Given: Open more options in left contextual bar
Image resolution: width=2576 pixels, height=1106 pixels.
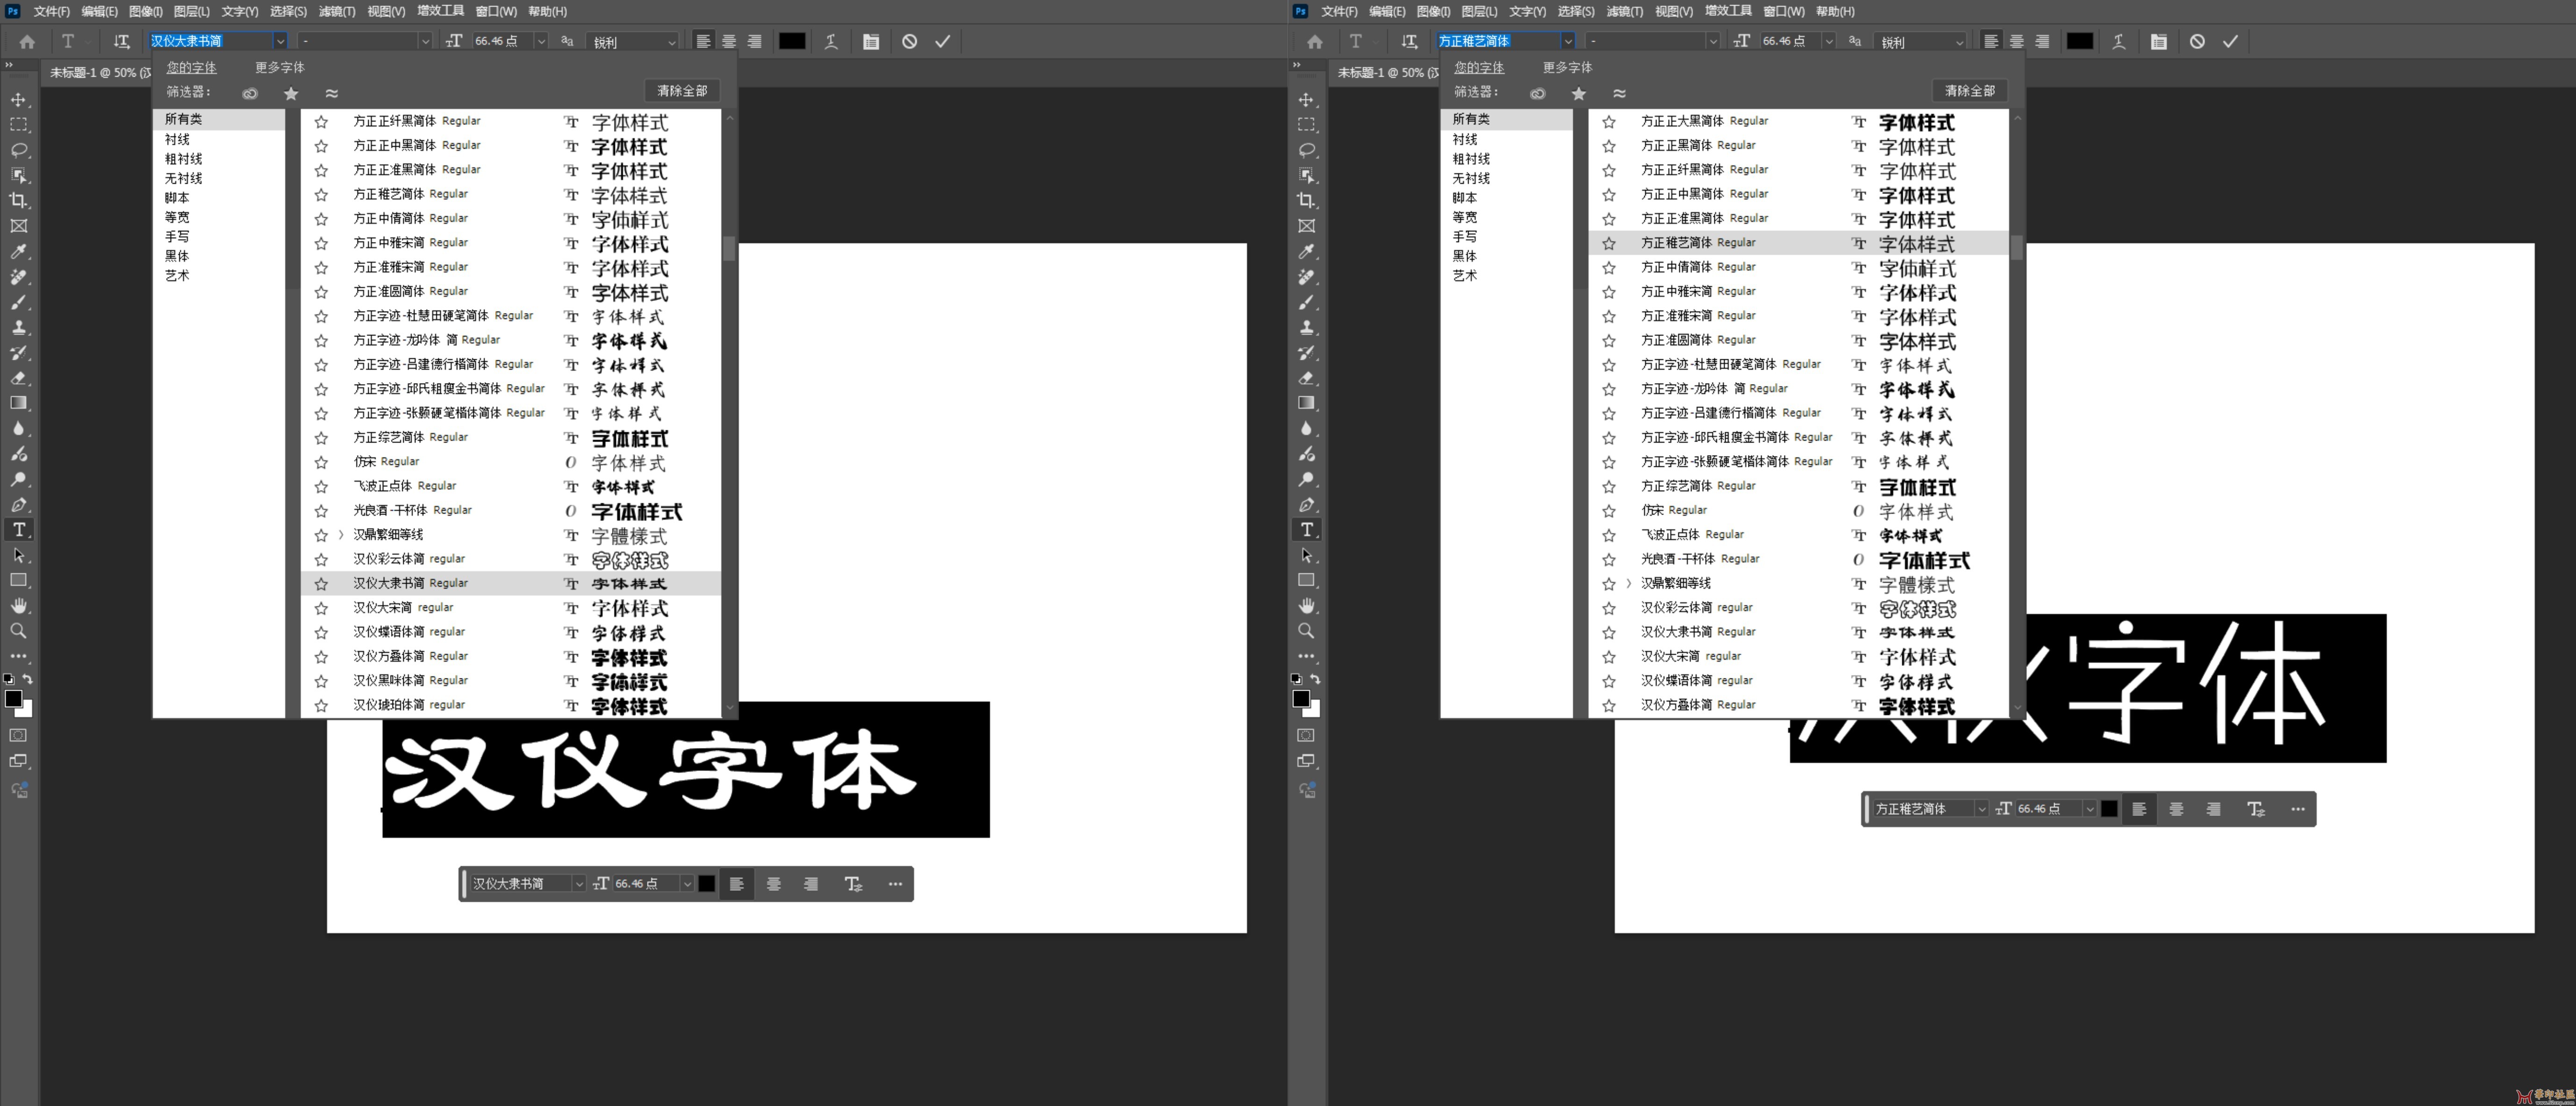Looking at the screenshot, I should pyautogui.click(x=895, y=883).
